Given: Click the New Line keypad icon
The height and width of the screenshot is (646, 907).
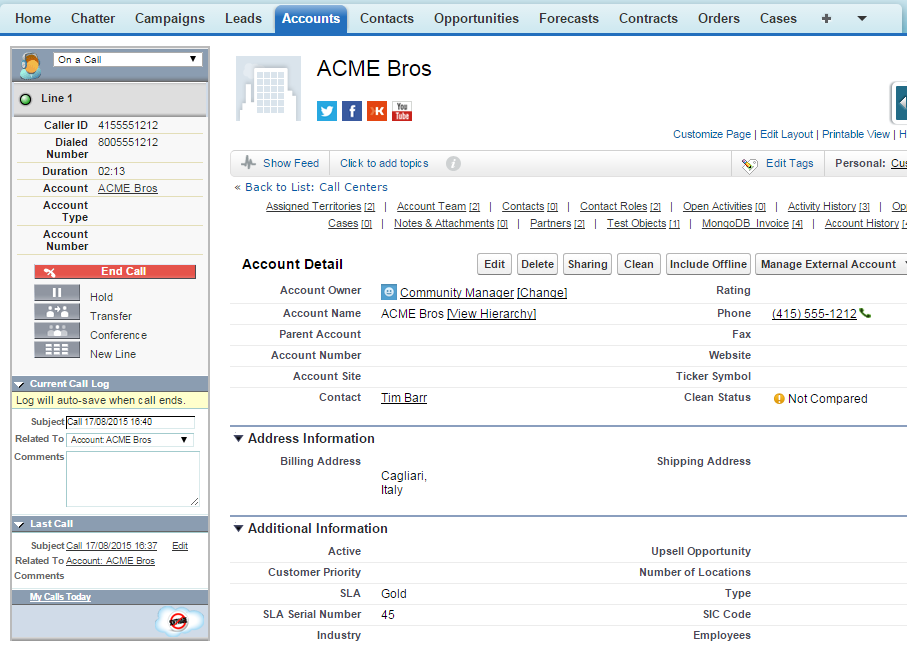Looking at the screenshot, I should click(57, 350).
